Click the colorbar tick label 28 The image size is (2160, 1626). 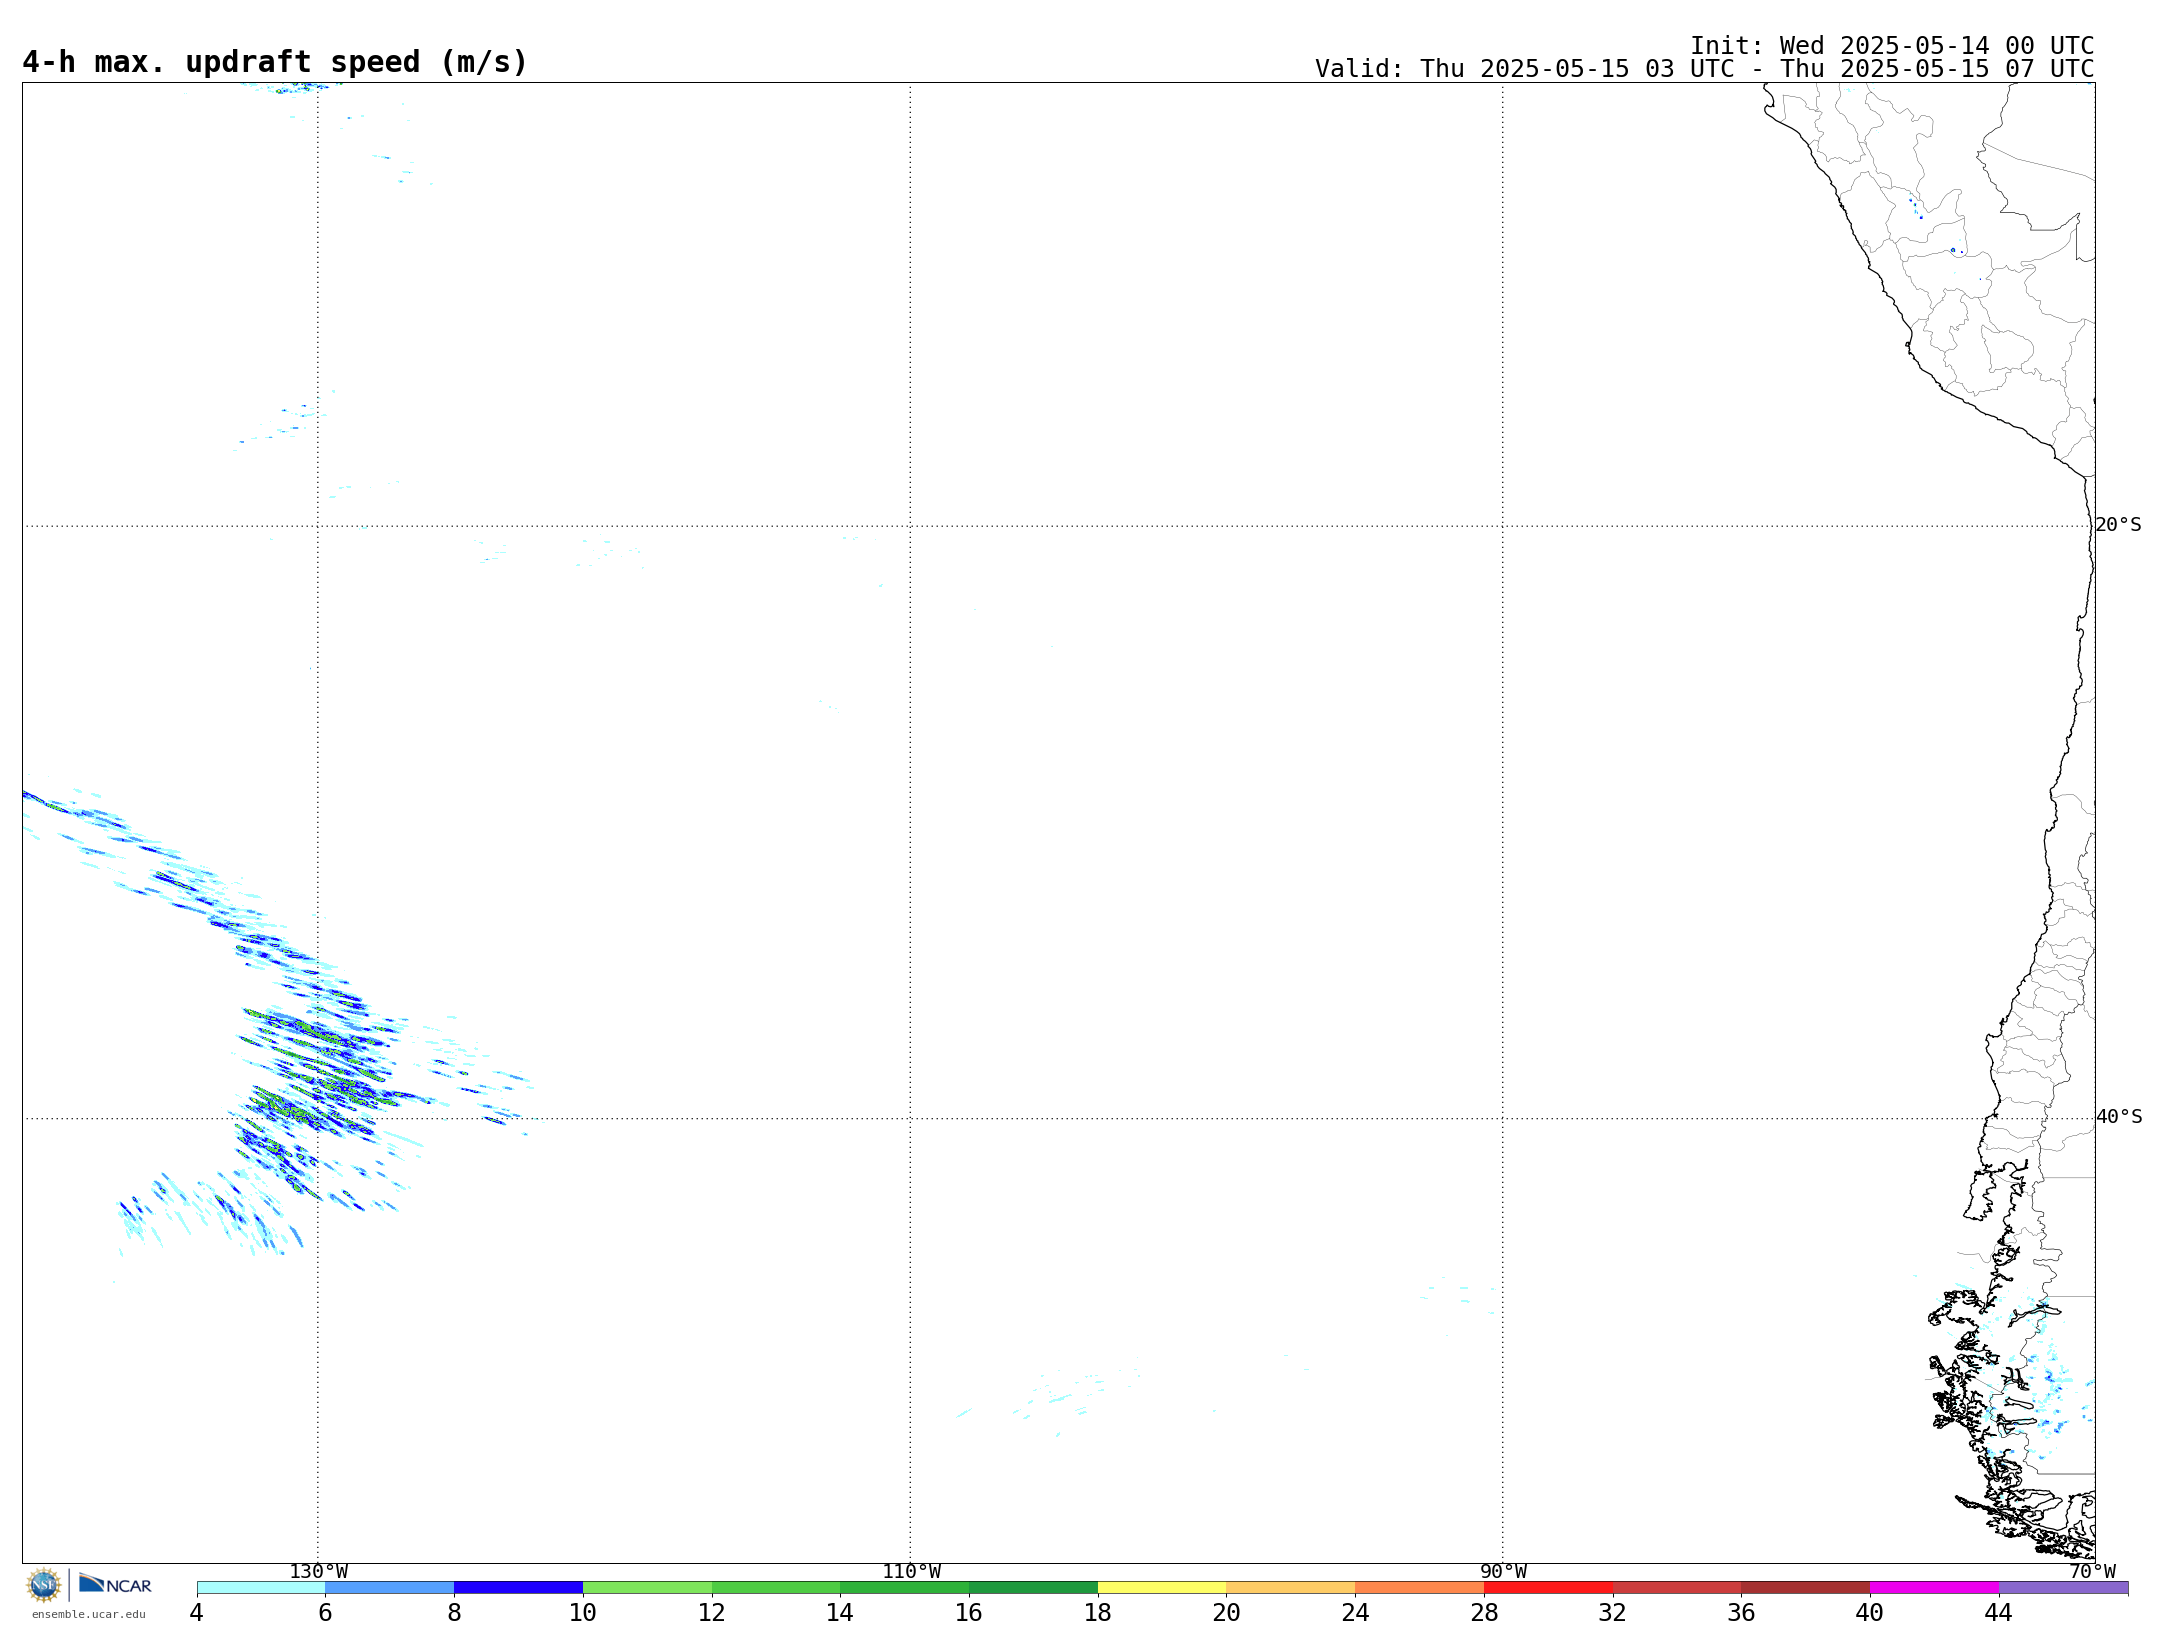click(x=1484, y=1613)
